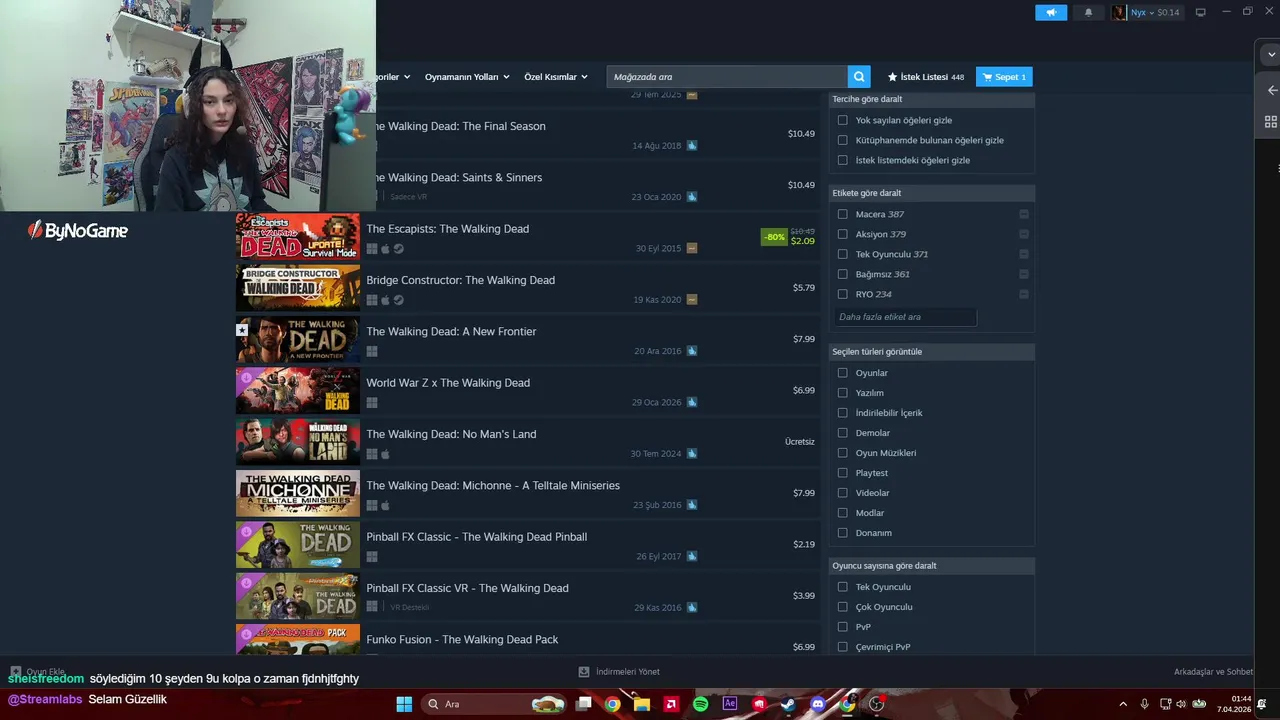Click in the Mağazada ara search field
The height and width of the screenshot is (720, 1280).
click(x=727, y=77)
